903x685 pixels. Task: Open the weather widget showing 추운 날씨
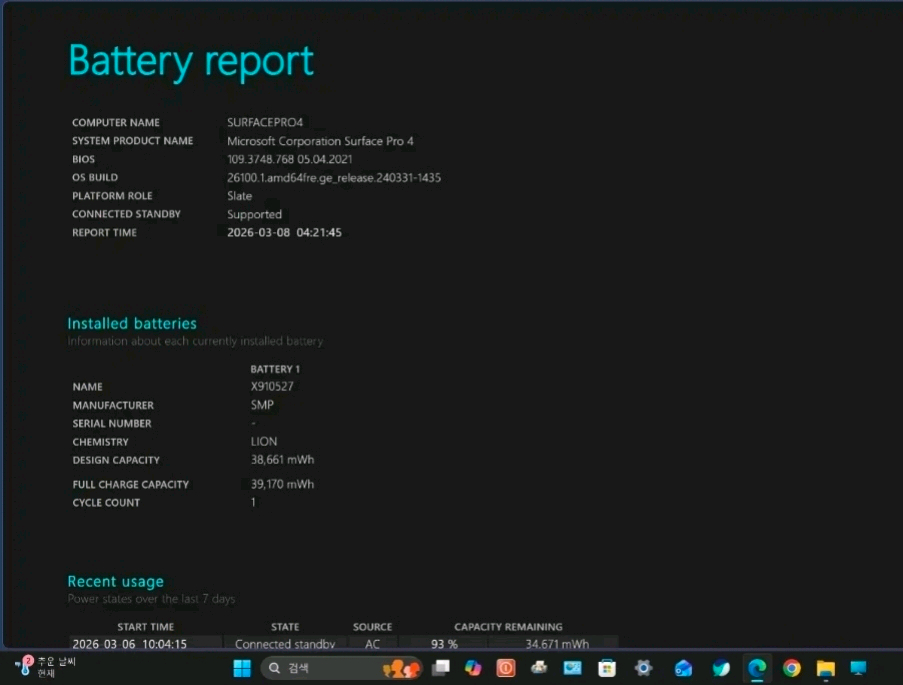[x=40, y=667]
